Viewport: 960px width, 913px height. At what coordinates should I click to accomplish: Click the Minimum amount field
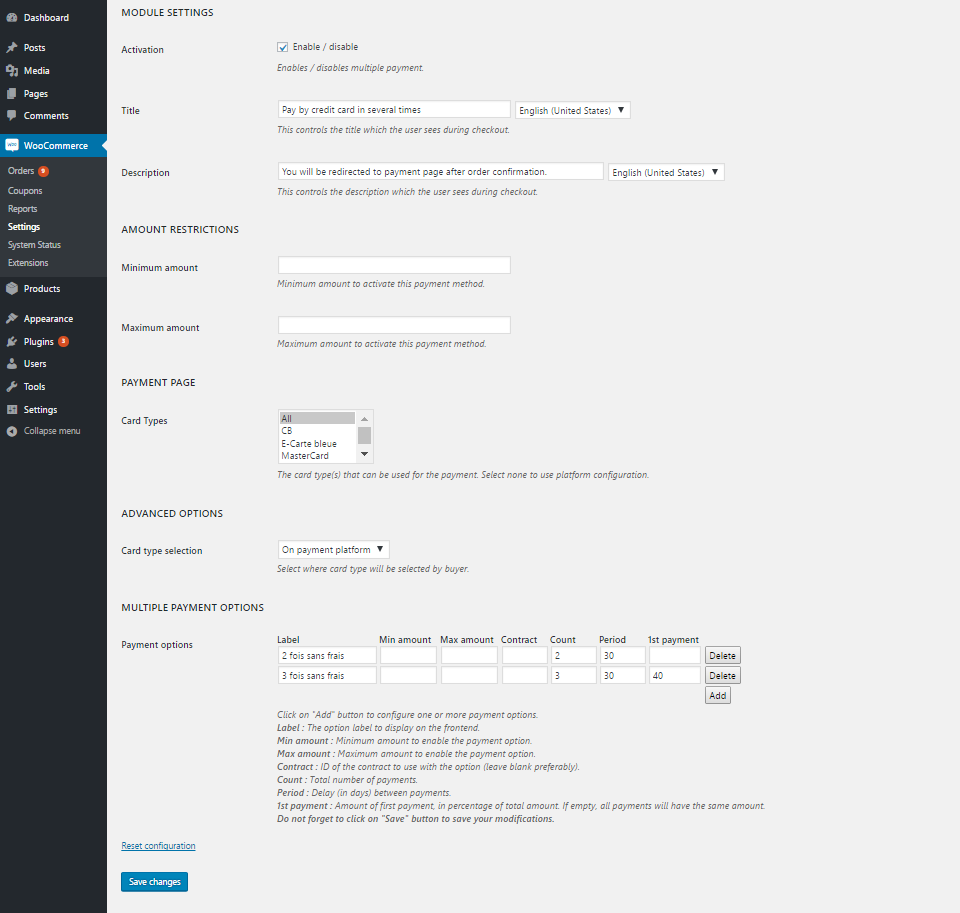coord(394,265)
